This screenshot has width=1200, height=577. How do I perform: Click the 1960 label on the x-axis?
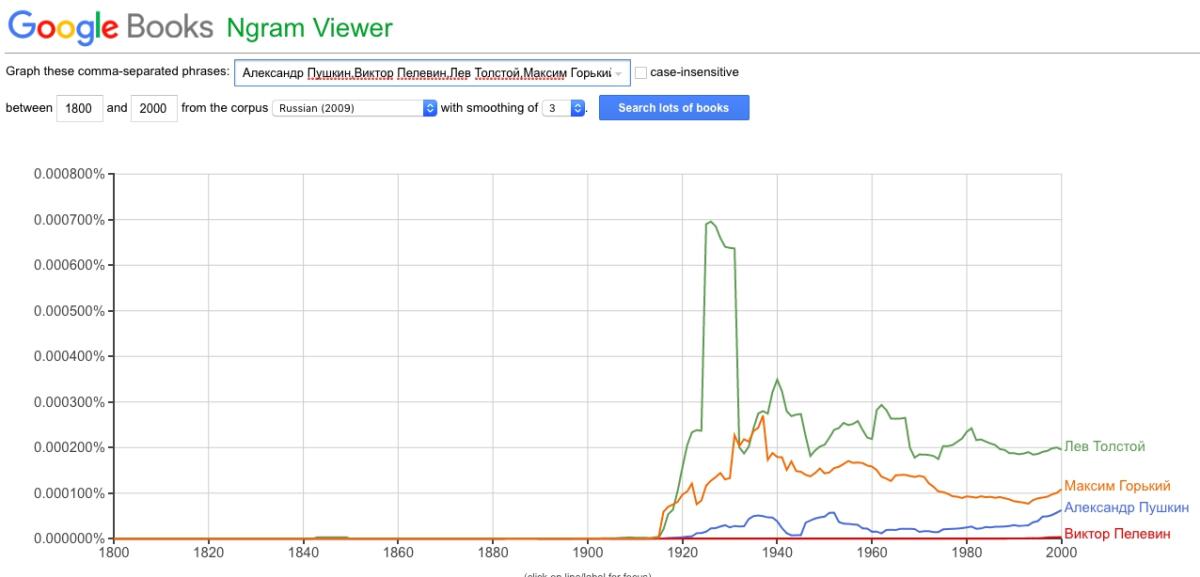coord(872,550)
